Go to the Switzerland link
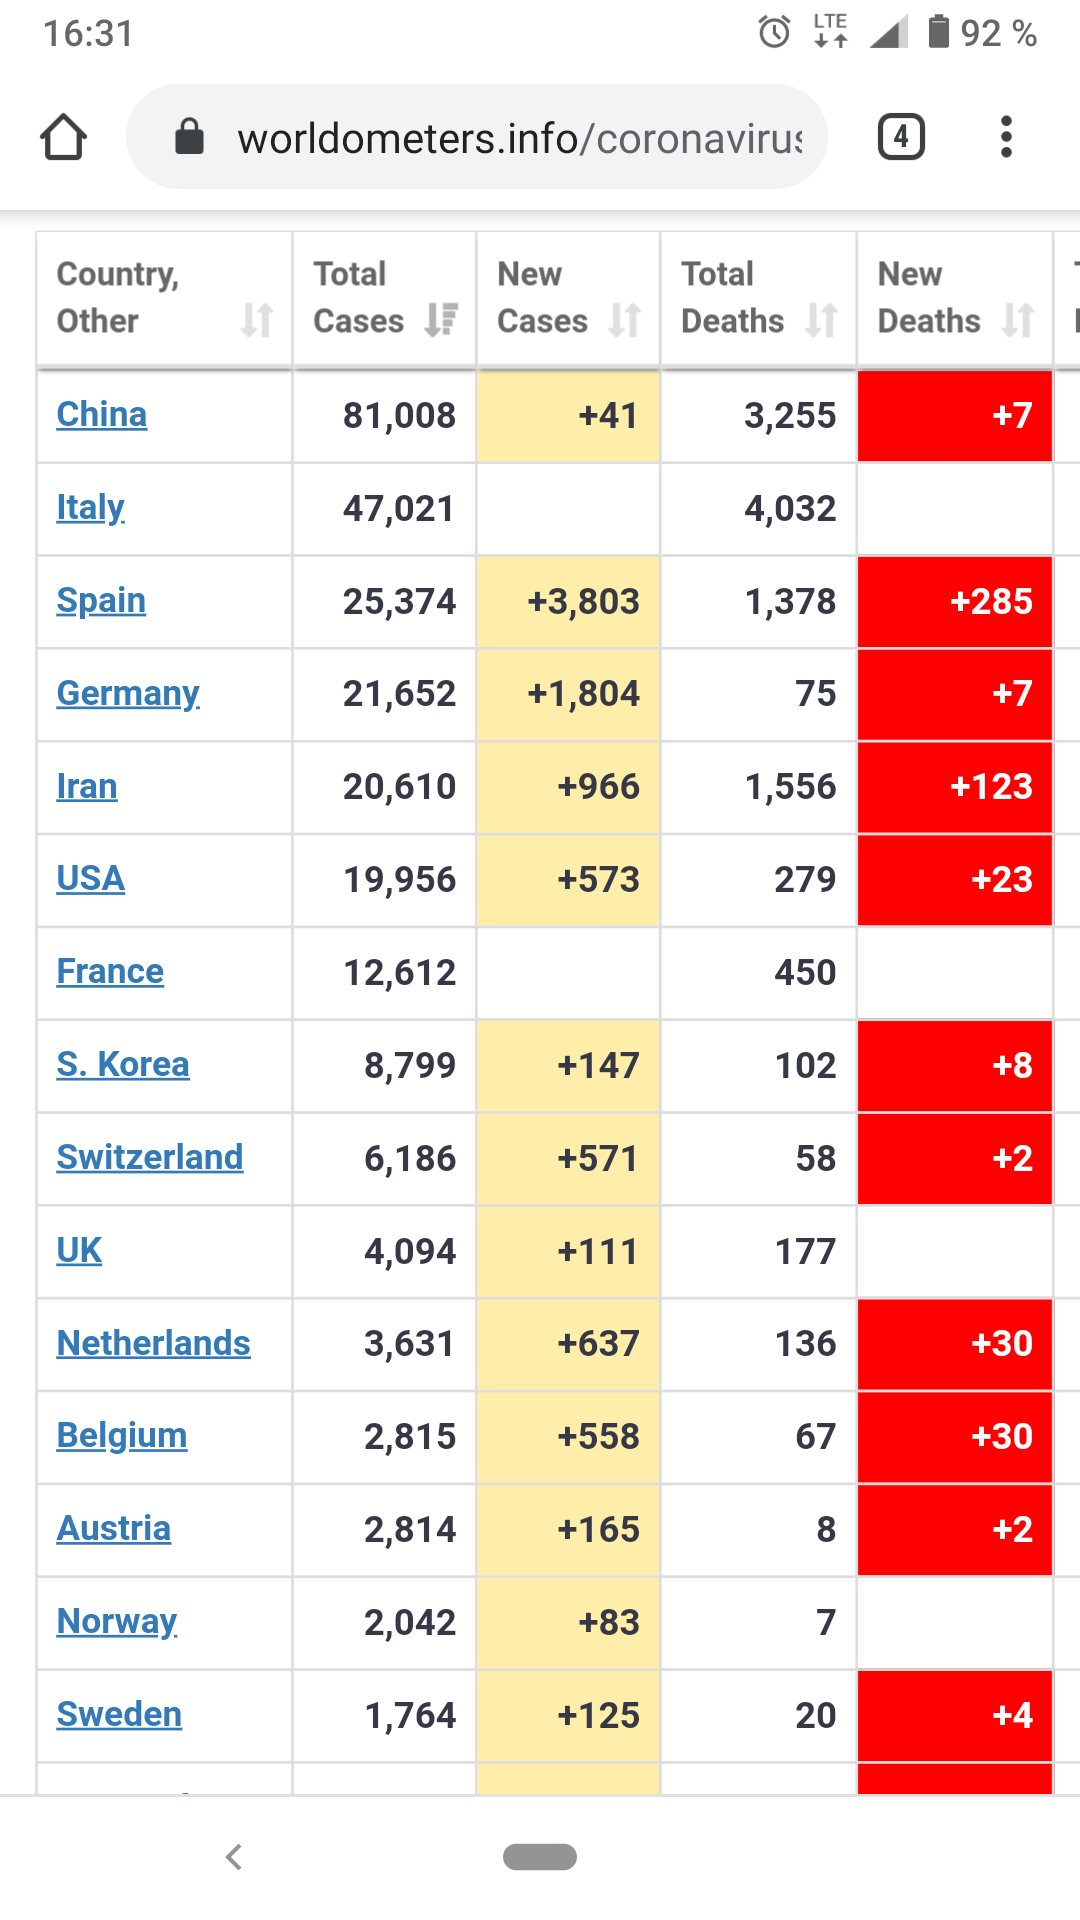This screenshot has width=1080, height=1920. point(150,1157)
